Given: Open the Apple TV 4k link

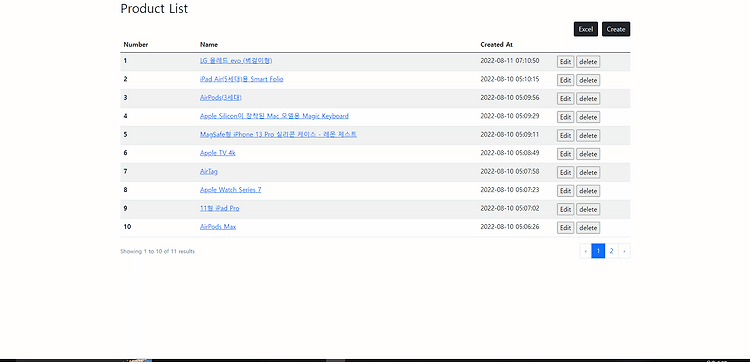Looking at the screenshot, I should point(218,153).
